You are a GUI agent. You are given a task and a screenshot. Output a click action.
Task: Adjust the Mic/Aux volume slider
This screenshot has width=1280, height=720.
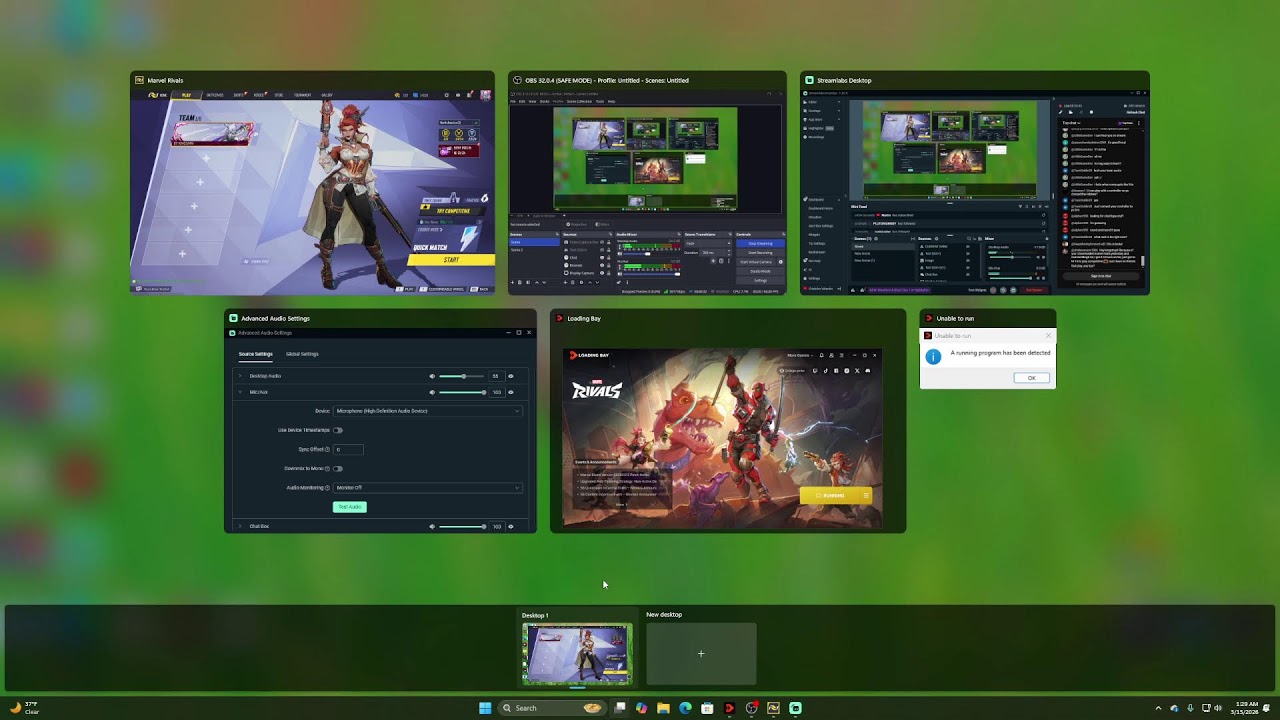(463, 392)
